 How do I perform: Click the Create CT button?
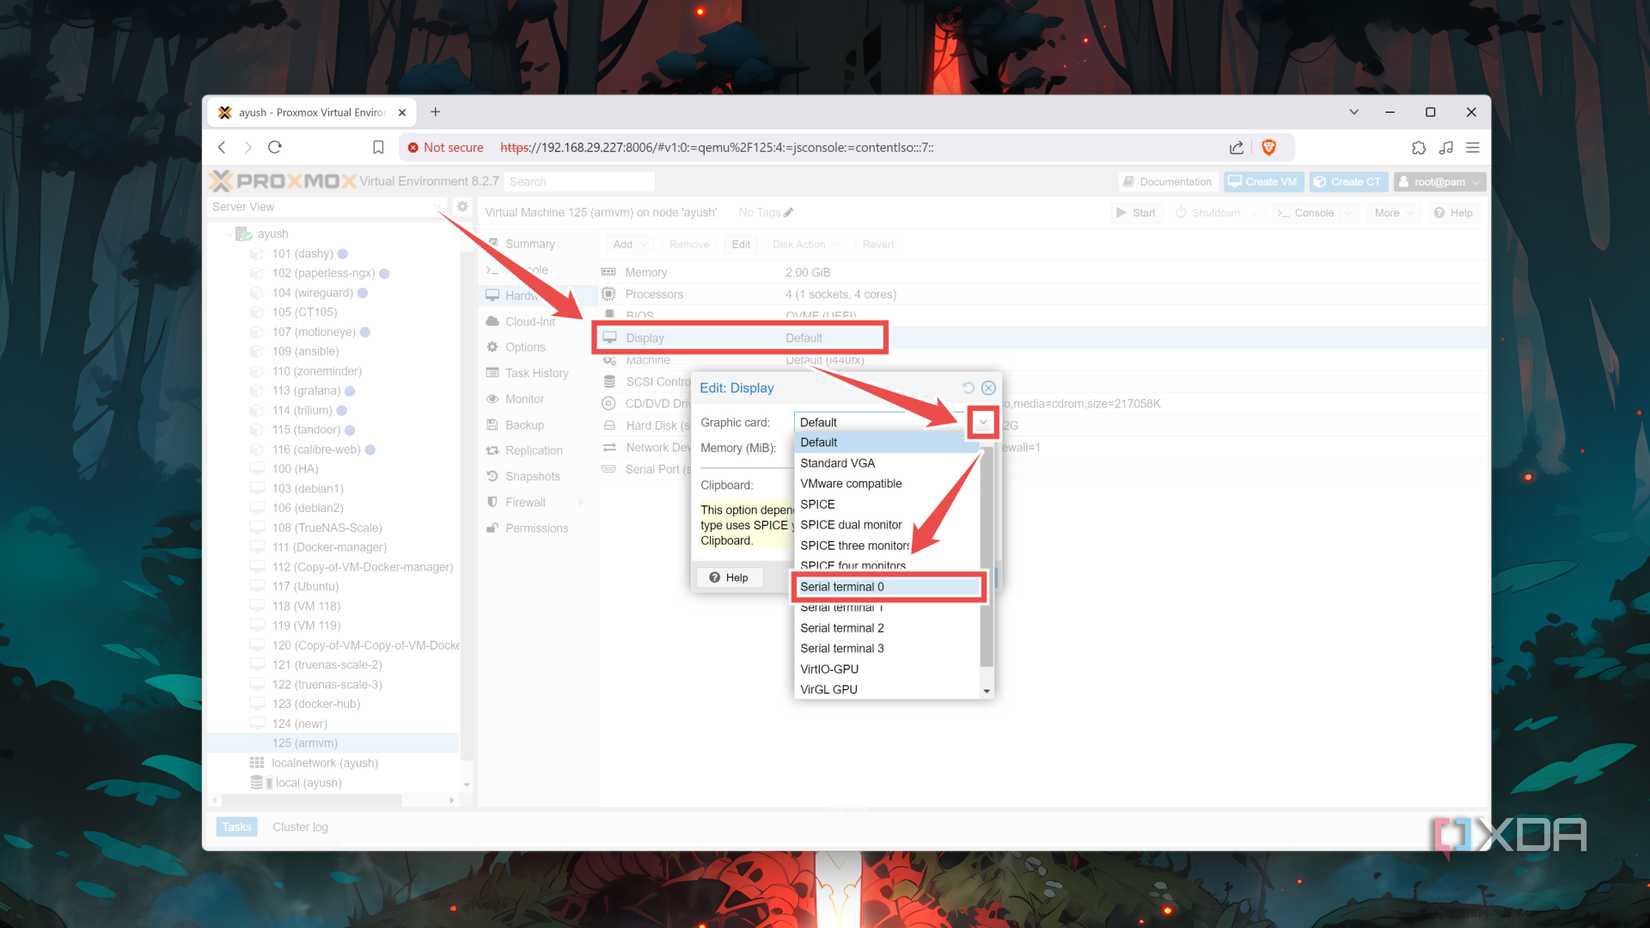point(1348,181)
